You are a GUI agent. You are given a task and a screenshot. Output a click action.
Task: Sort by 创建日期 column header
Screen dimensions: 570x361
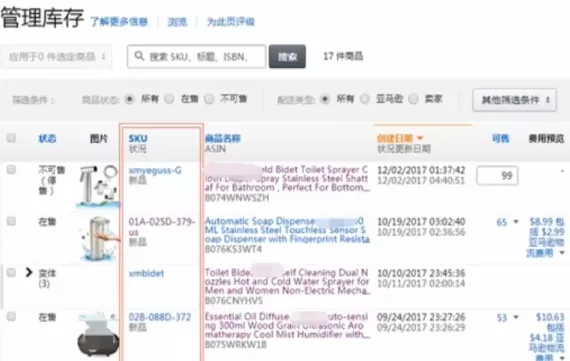[x=395, y=139]
